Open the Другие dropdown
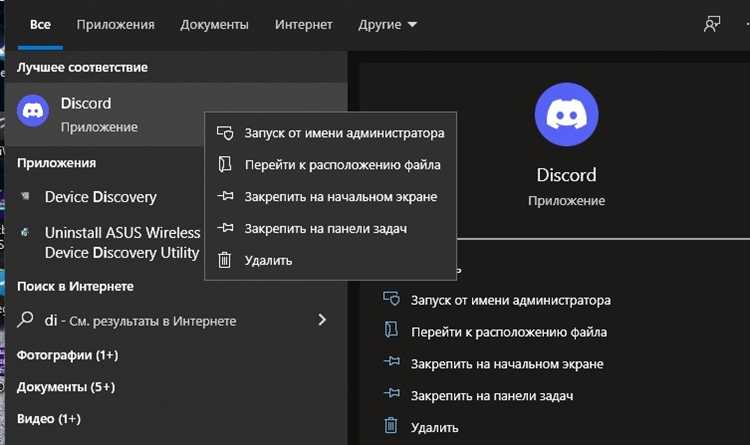This screenshot has height=445, width=750. [x=387, y=24]
